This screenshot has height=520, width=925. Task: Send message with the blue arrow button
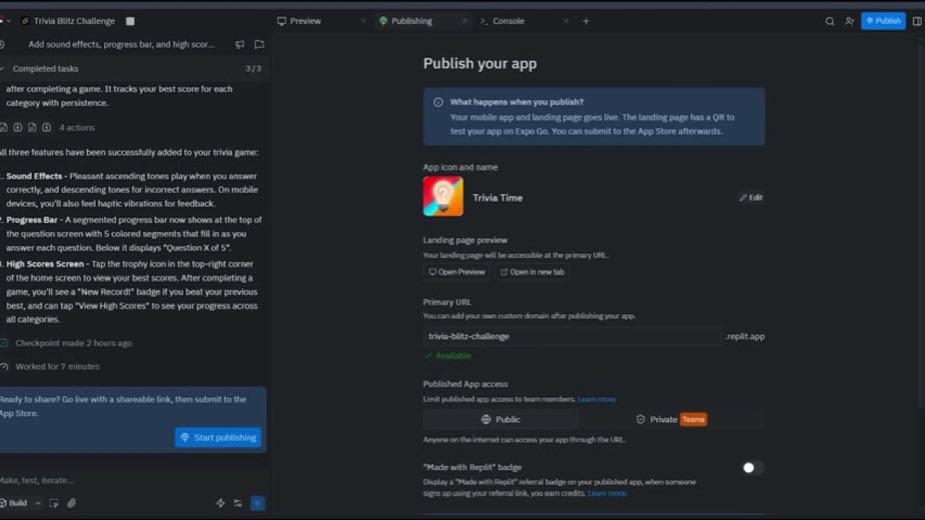click(x=258, y=503)
